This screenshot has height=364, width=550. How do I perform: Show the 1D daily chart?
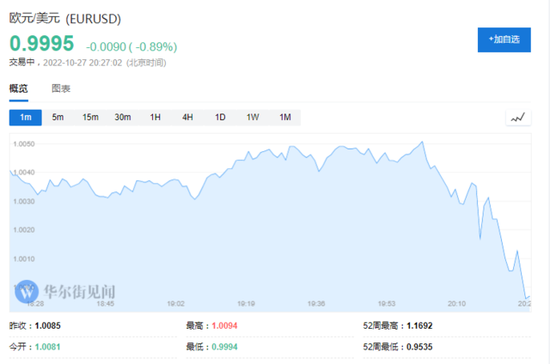coord(220,117)
